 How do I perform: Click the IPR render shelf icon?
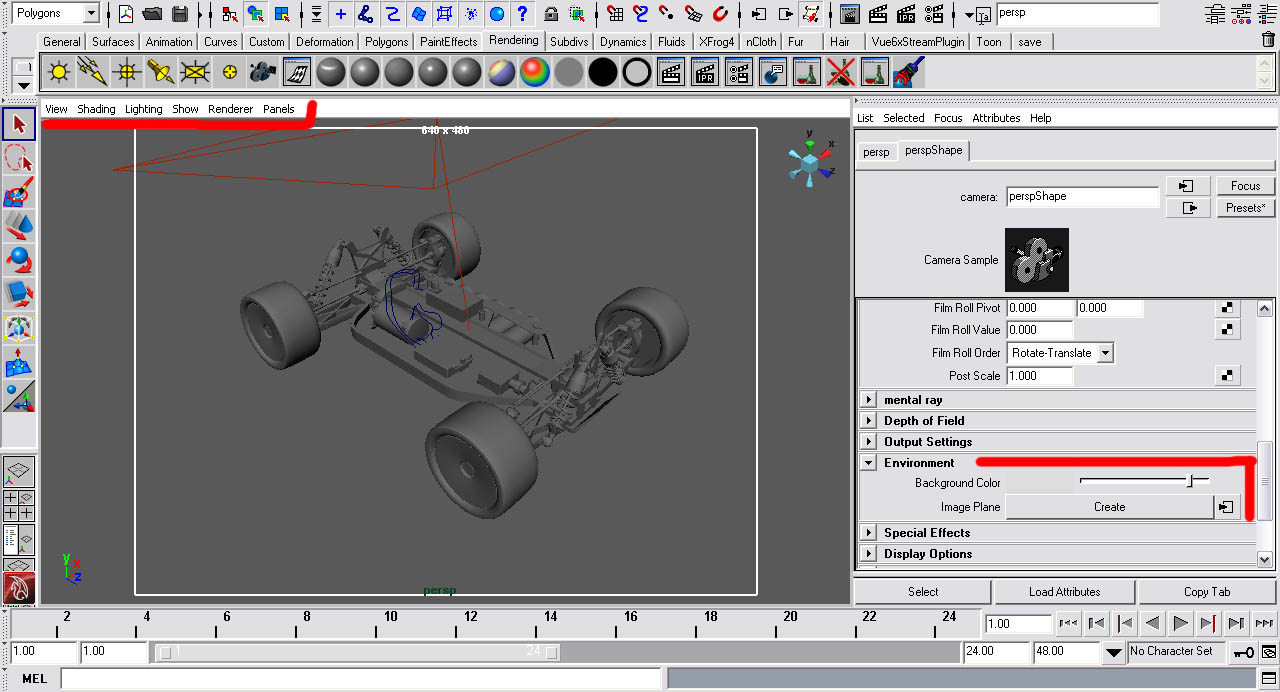pyautogui.click(x=705, y=72)
